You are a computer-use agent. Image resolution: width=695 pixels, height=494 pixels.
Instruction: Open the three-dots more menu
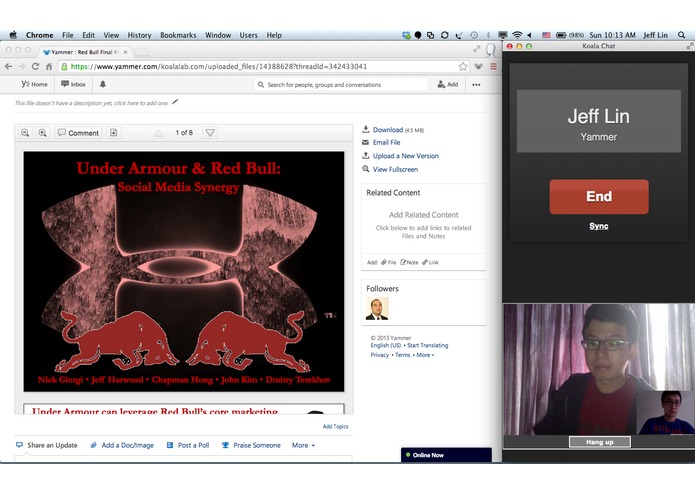pyautogui.click(x=476, y=85)
